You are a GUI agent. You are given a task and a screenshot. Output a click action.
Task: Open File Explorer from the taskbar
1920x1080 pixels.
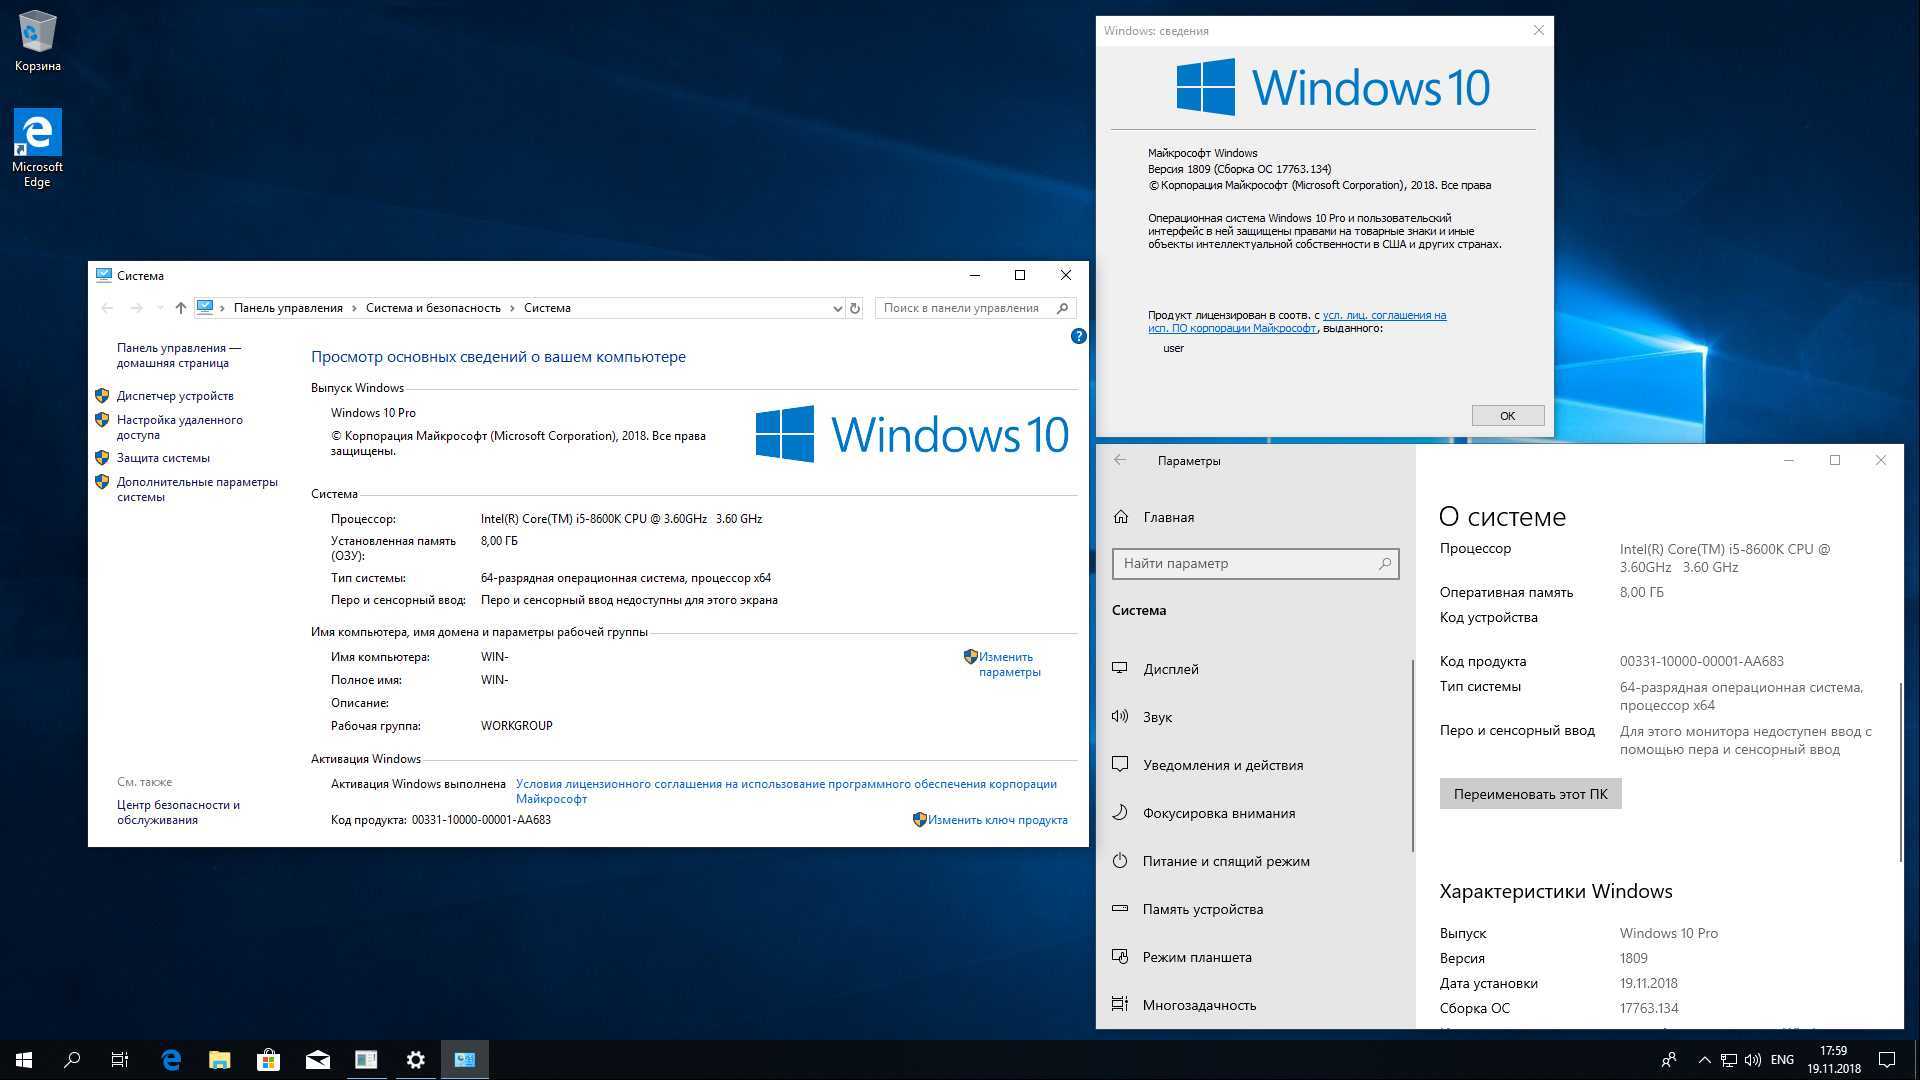coord(220,1060)
